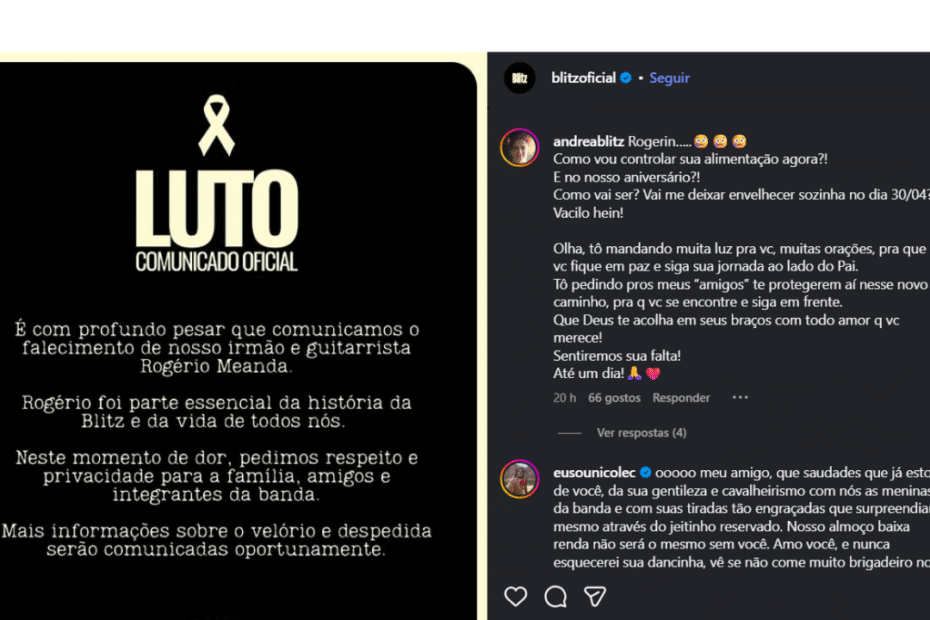This screenshot has width=930, height=620.
Task: Expand Ver respostas (4) replies
Action: tap(641, 433)
